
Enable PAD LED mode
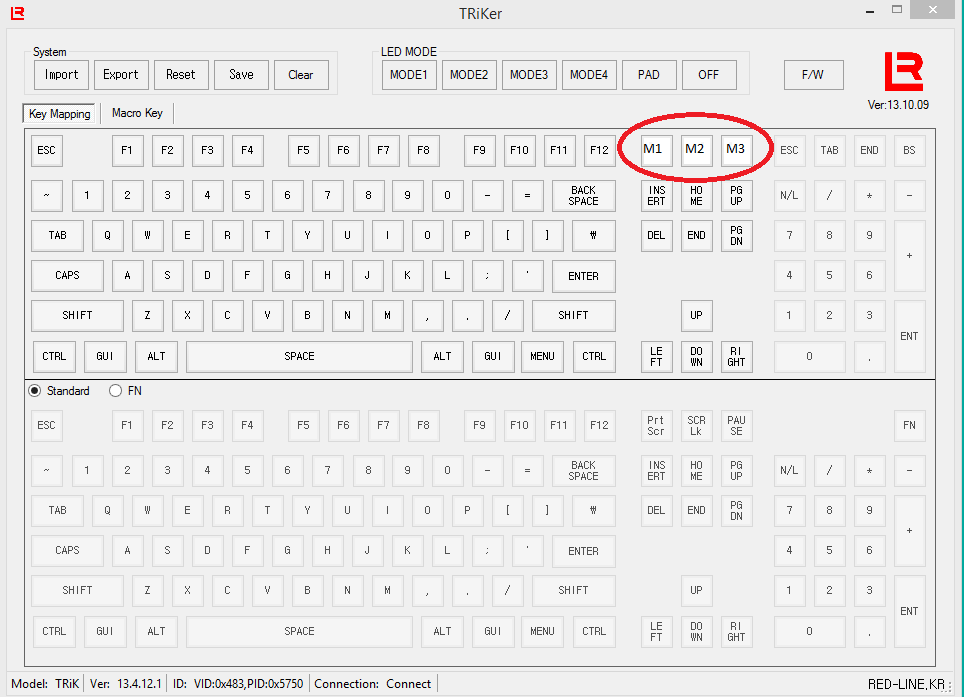point(649,74)
